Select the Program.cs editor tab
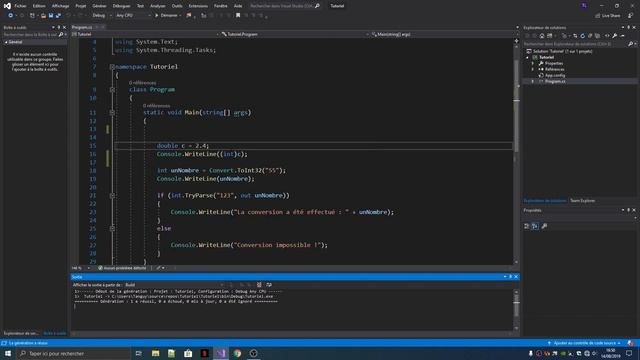Image resolution: width=640 pixels, height=360 pixels. (82, 27)
